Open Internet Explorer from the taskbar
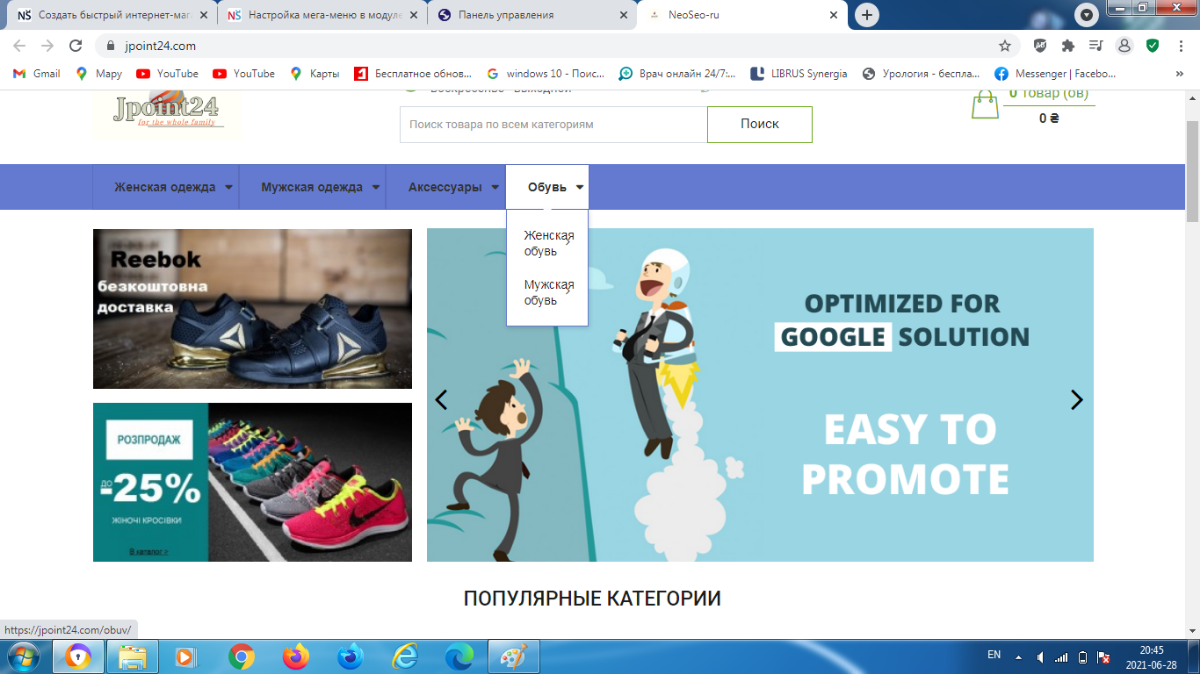The height and width of the screenshot is (674, 1200). point(405,657)
